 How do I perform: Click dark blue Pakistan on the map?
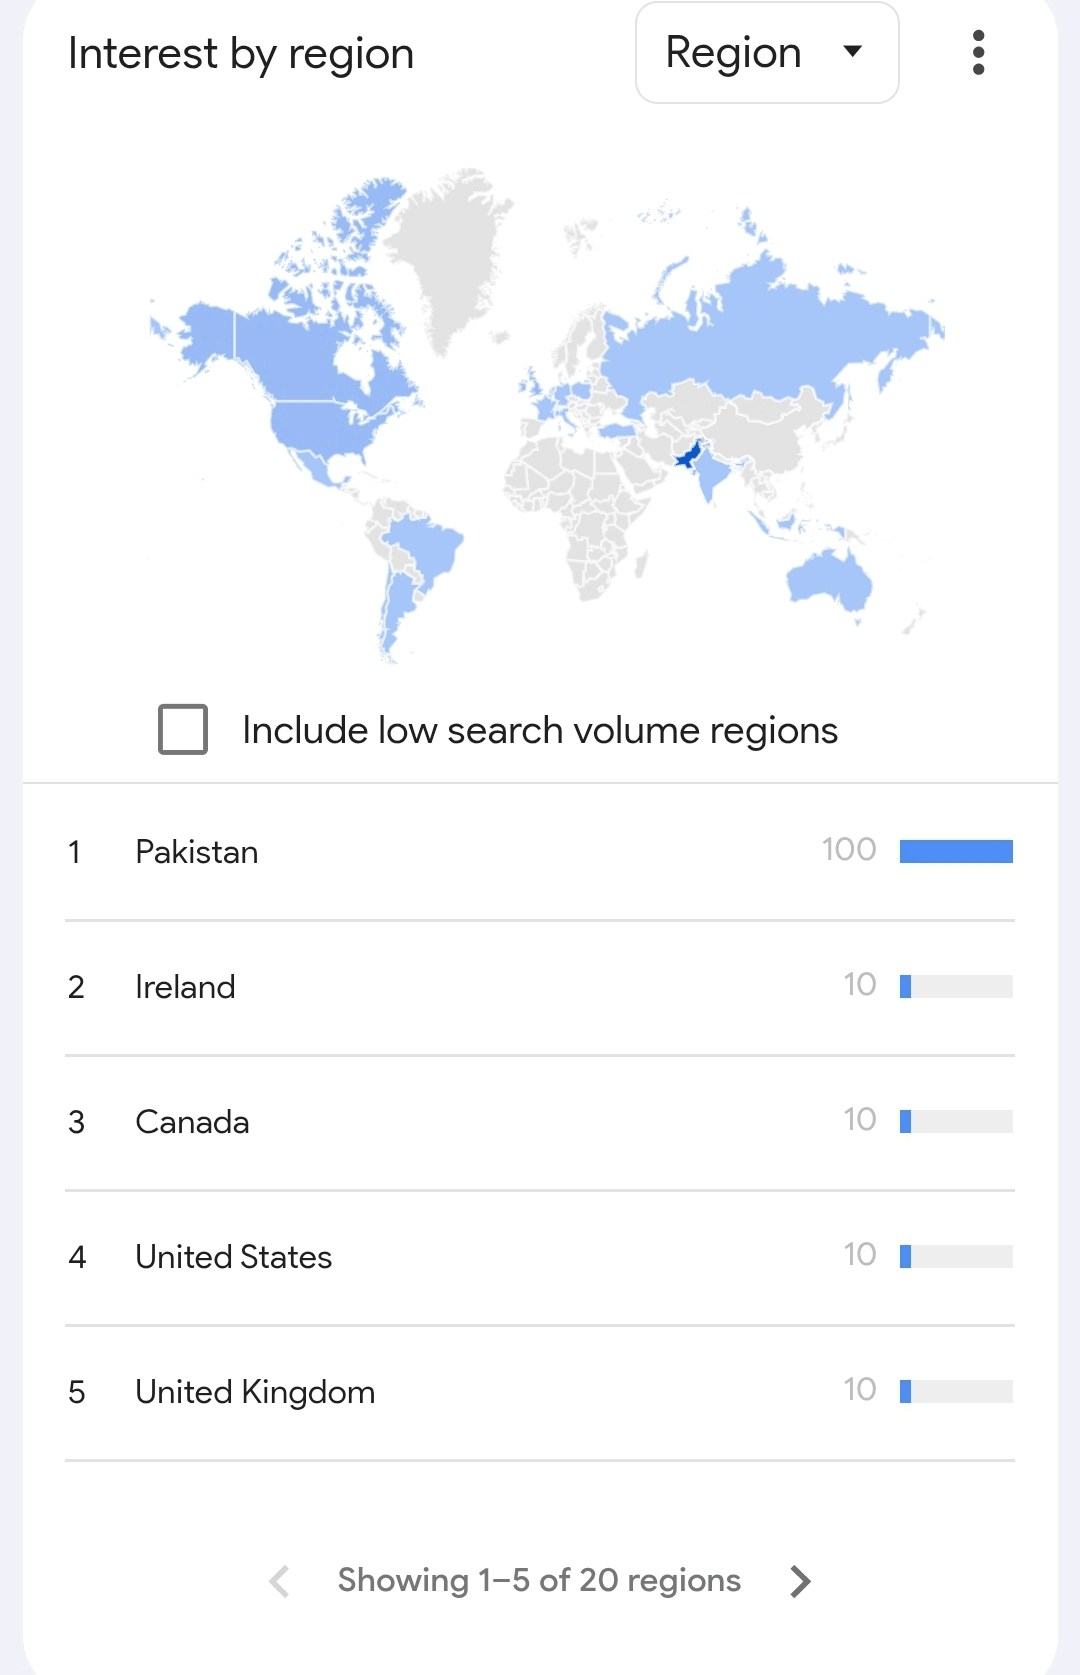tap(689, 455)
